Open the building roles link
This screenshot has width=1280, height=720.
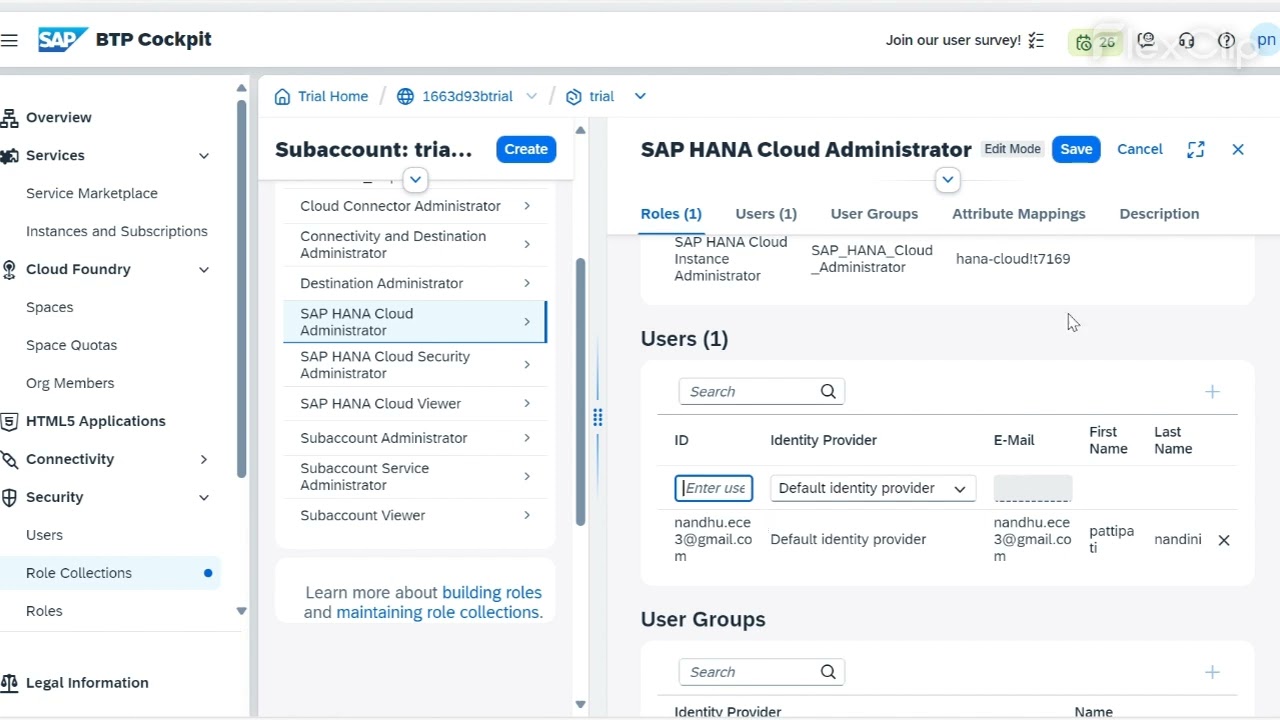[492, 593]
